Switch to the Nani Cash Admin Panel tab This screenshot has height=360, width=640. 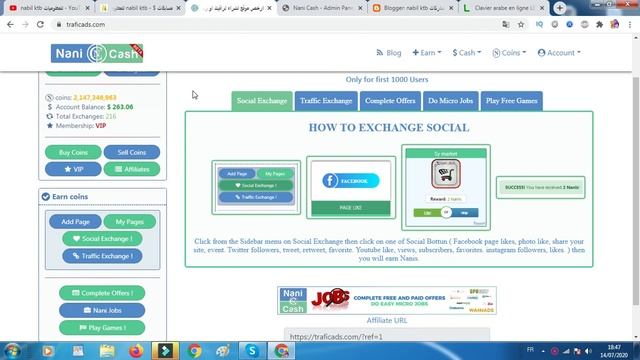pos(322,8)
